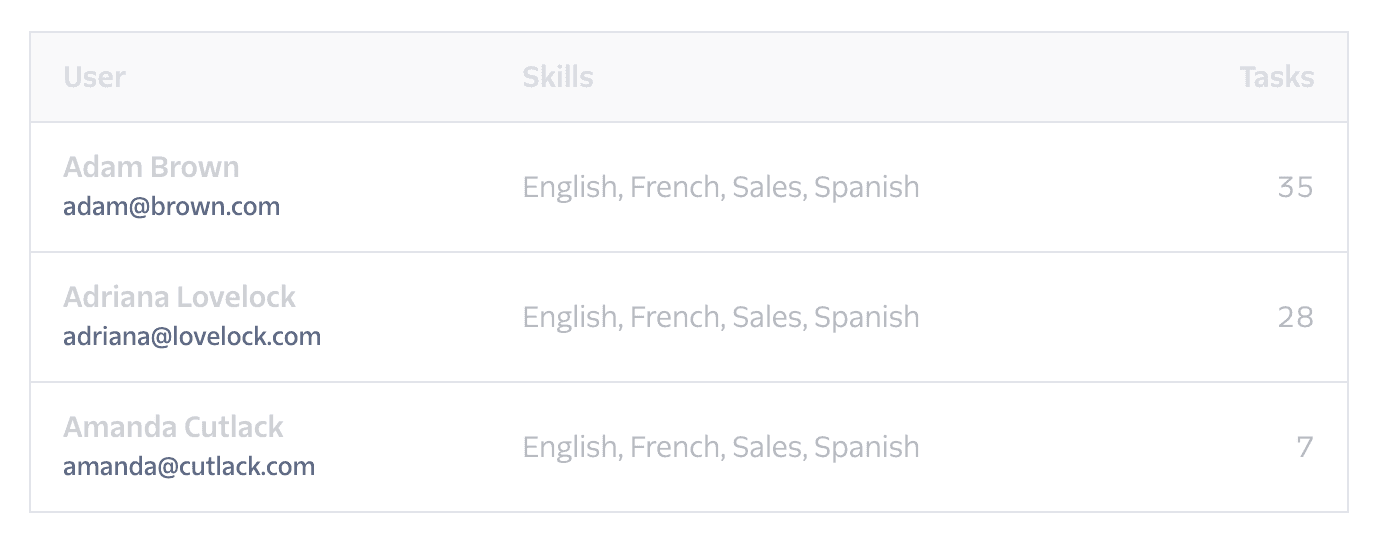The image size is (1380, 554).
Task: Click Spanish in Adriana Lovelock's skills
Action: click(866, 317)
